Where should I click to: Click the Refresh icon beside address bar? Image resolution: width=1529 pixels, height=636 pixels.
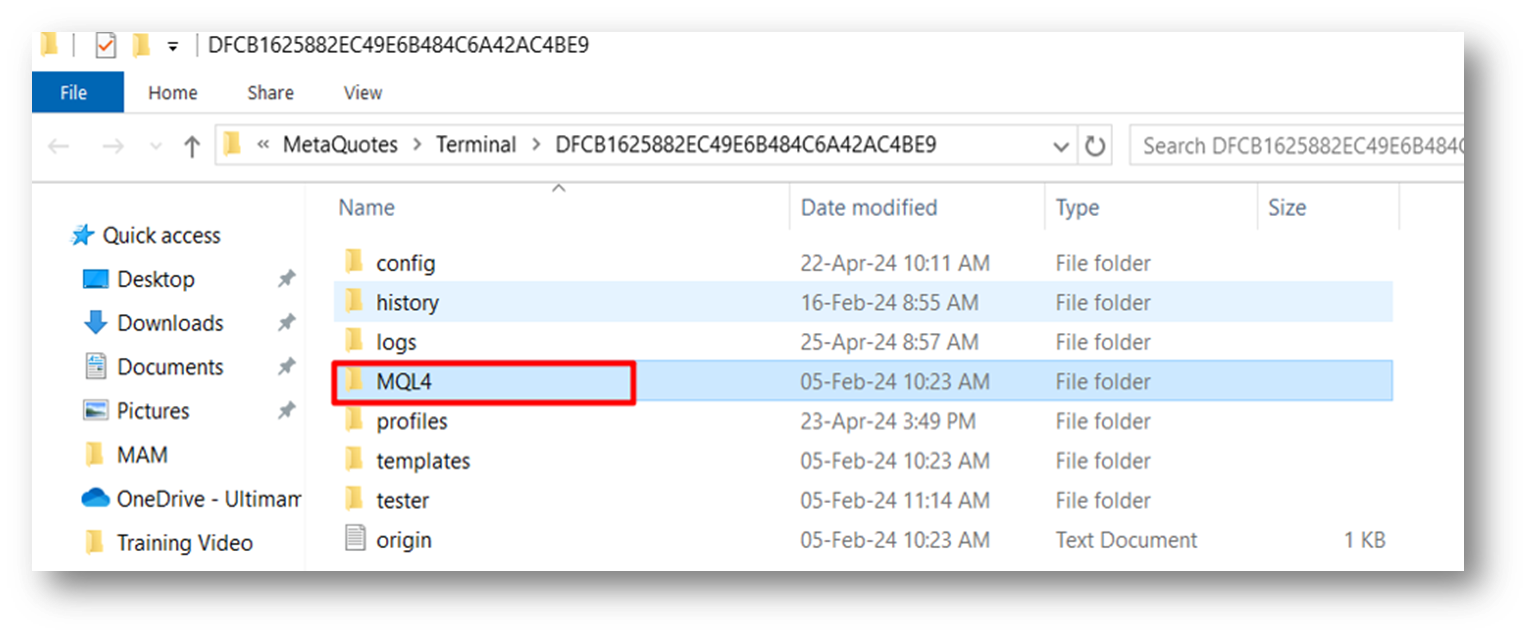[x=1095, y=146]
